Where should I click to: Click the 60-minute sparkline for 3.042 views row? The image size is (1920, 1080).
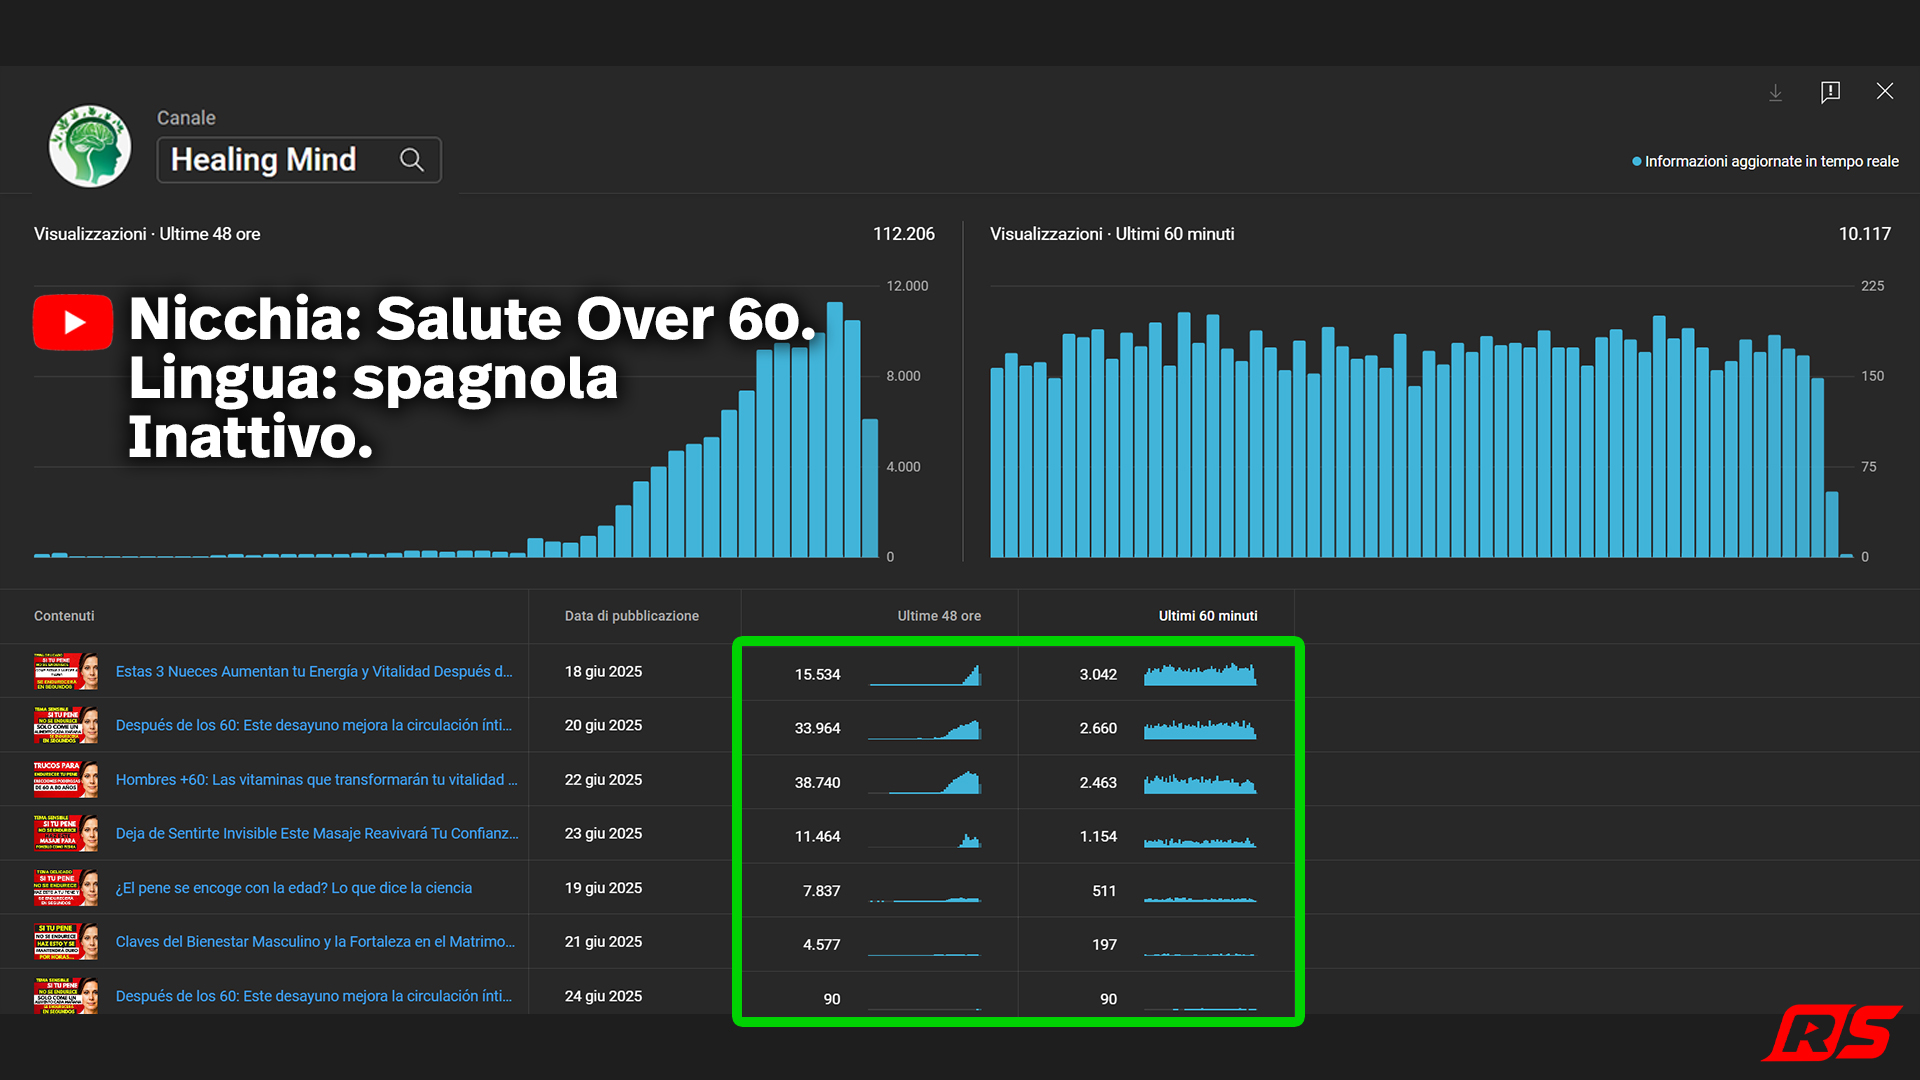[1200, 674]
